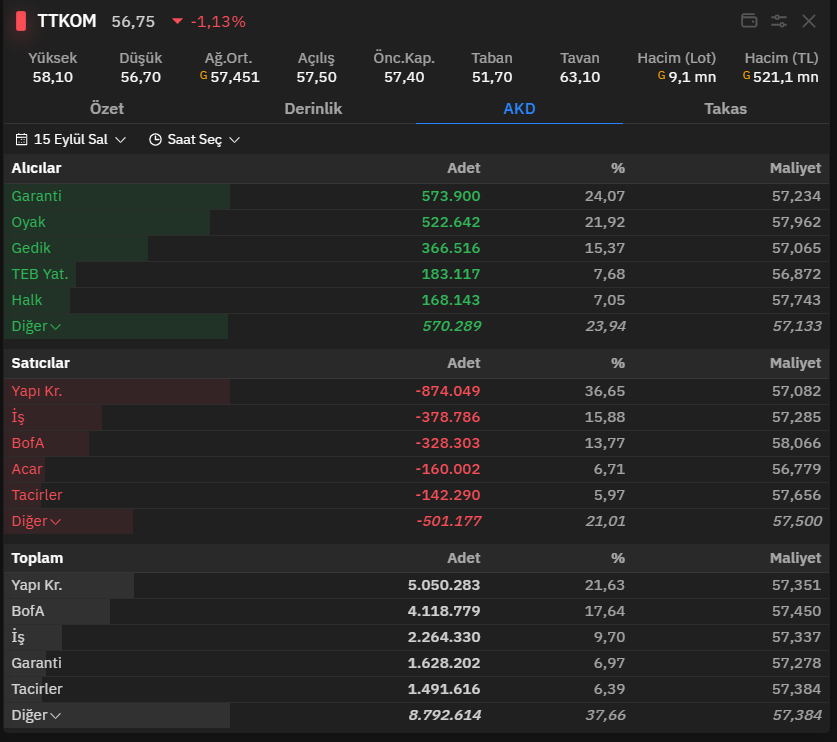The height and width of the screenshot is (742, 837).
Task: Click the Düşük 56,70 value
Action: tap(140, 77)
